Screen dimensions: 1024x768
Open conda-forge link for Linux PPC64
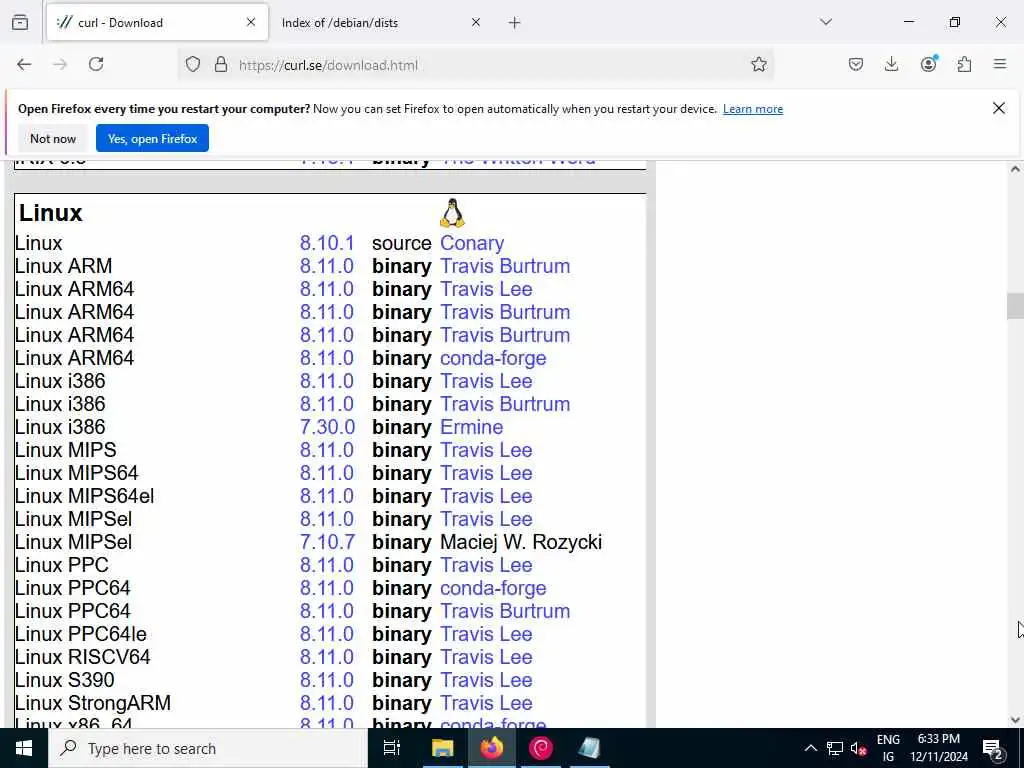click(x=493, y=588)
